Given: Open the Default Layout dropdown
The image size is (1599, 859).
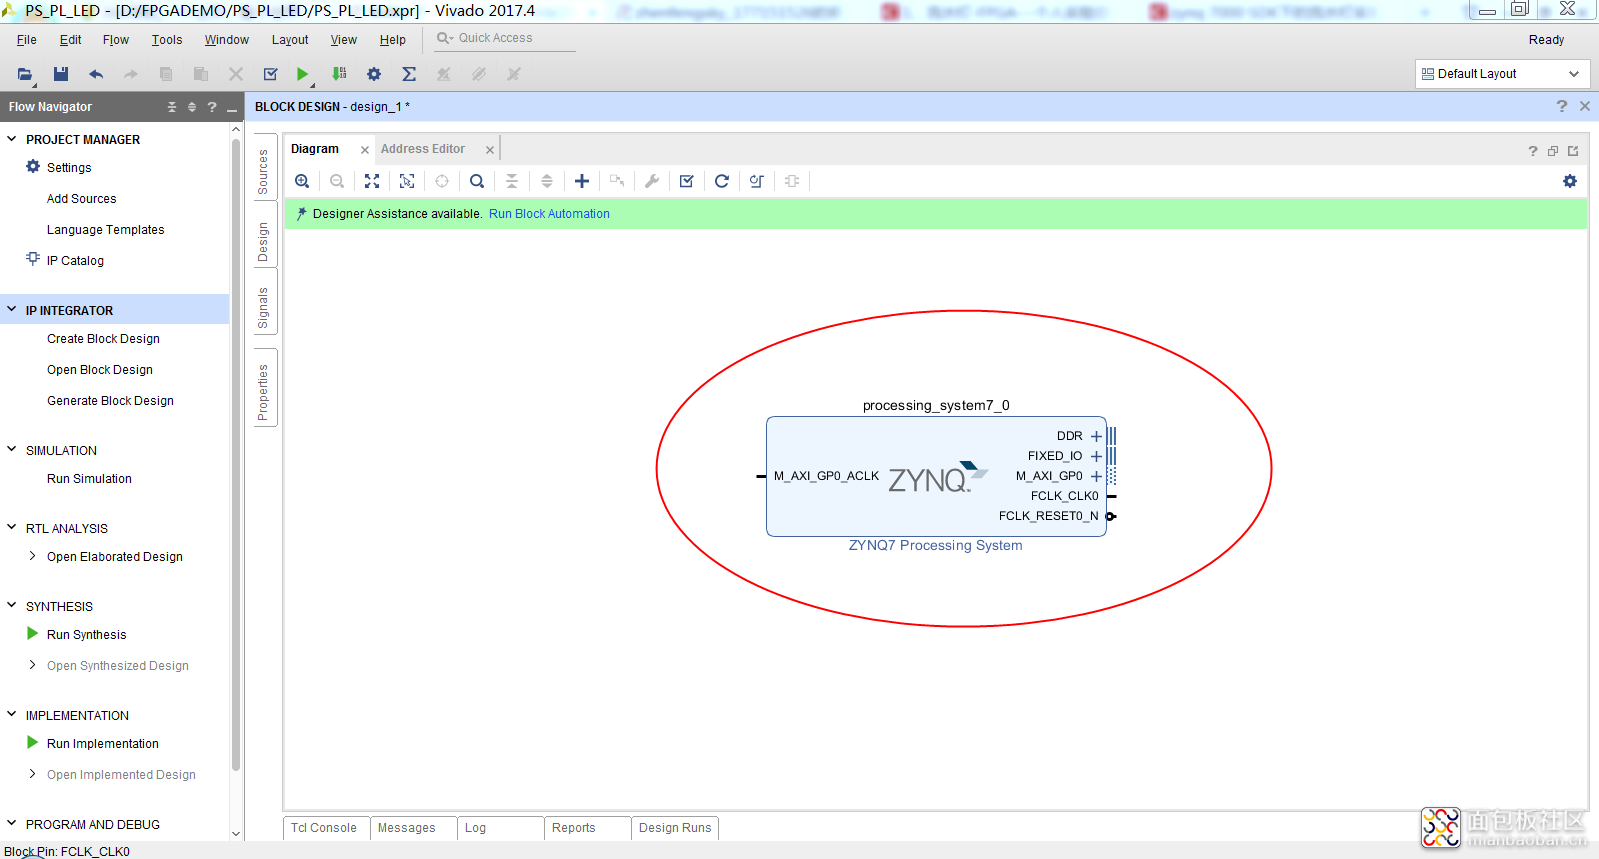Looking at the screenshot, I should click(x=1502, y=74).
